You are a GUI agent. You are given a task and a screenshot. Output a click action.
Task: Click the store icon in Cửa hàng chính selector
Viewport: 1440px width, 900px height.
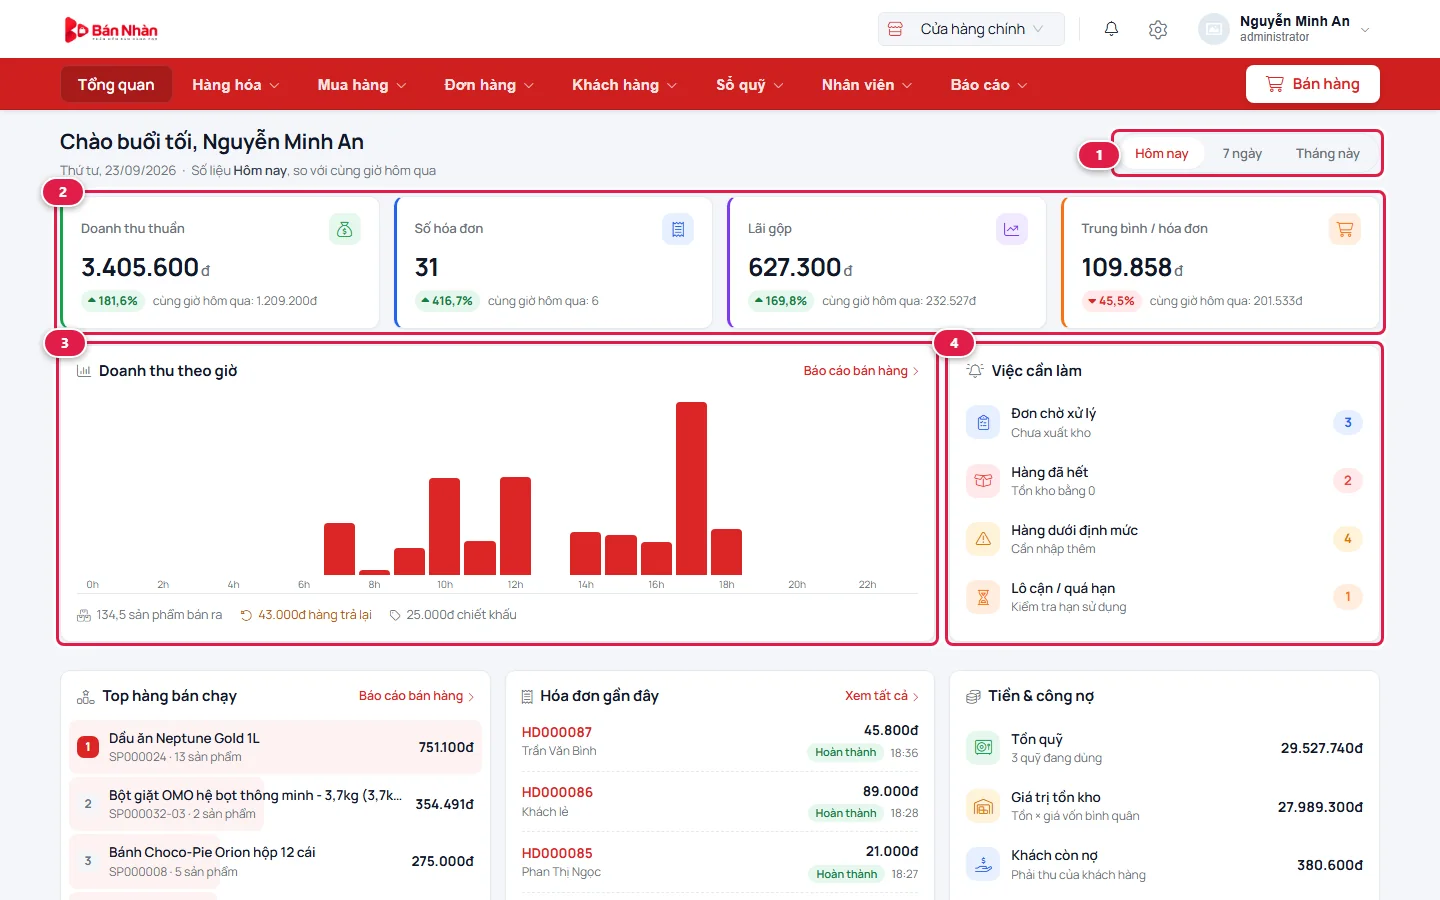[x=896, y=29]
